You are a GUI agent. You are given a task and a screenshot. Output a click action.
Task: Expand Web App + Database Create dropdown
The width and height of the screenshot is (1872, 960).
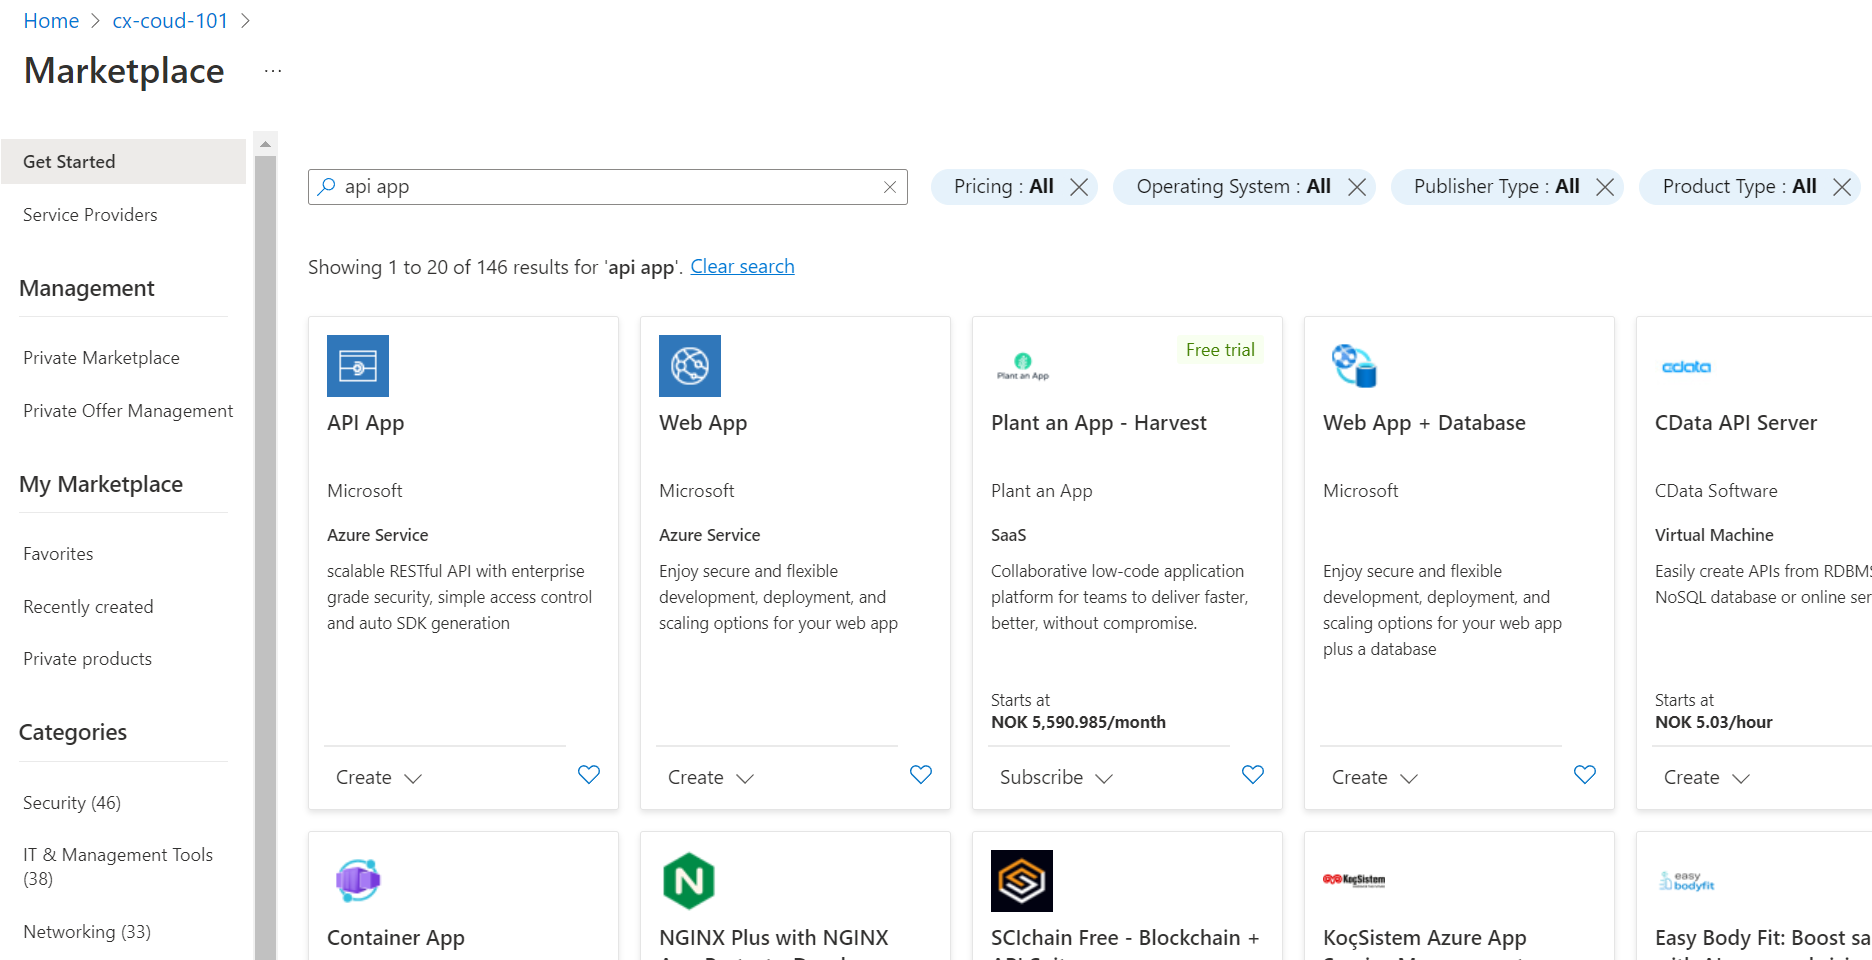(x=1376, y=777)
